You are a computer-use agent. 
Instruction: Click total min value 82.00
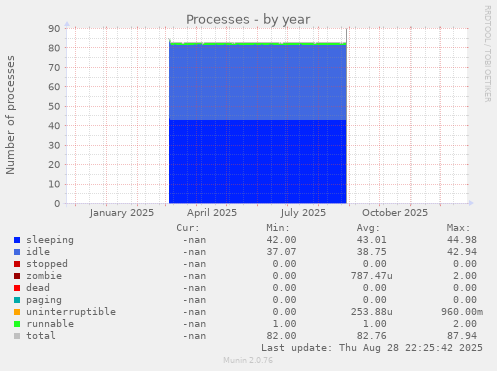click(281, 336)
